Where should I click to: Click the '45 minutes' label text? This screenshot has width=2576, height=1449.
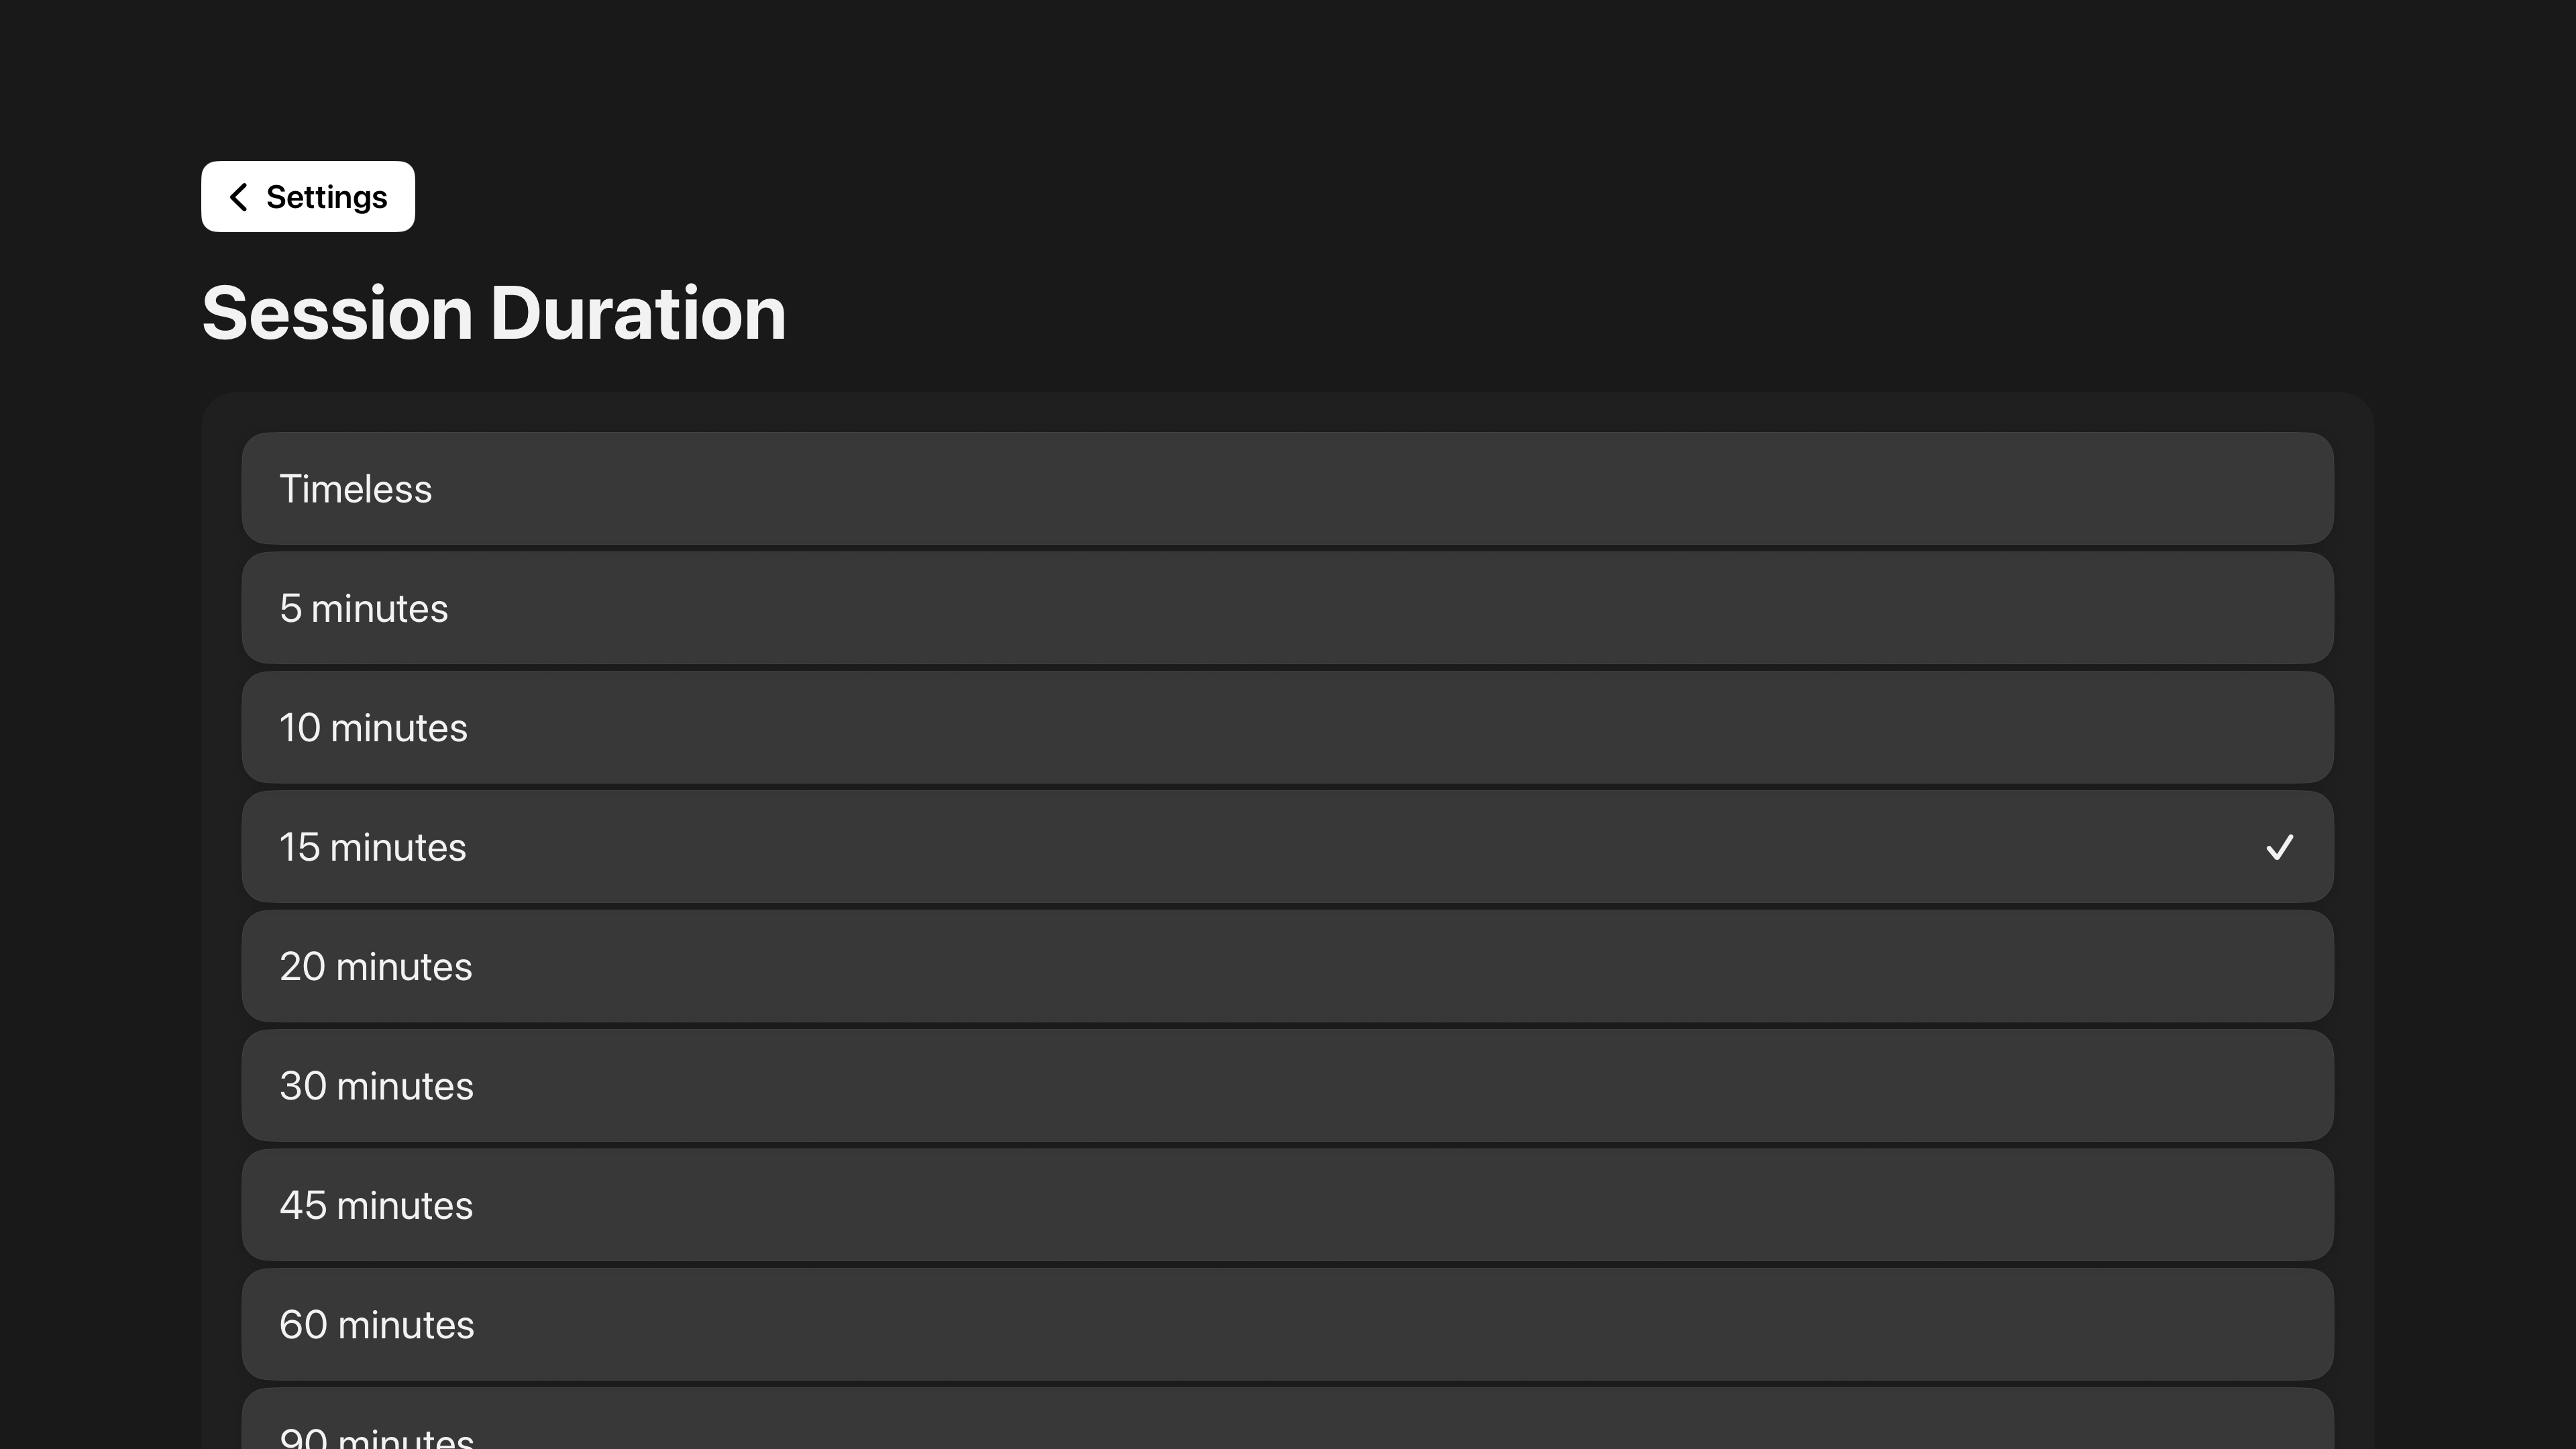376,1206
